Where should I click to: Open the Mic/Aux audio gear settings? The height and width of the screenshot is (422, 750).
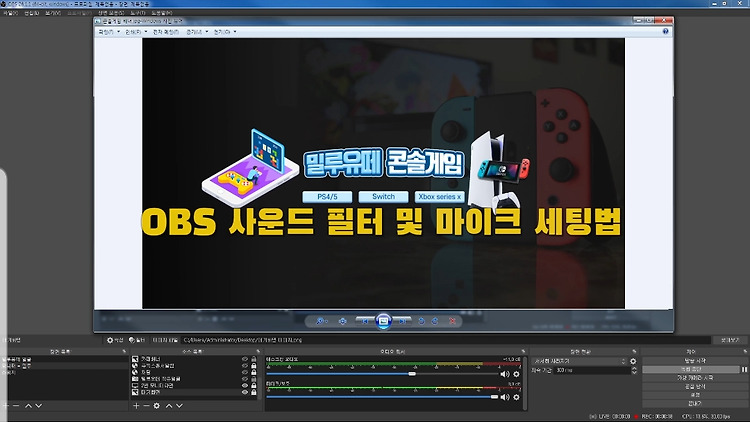point(516,397)
